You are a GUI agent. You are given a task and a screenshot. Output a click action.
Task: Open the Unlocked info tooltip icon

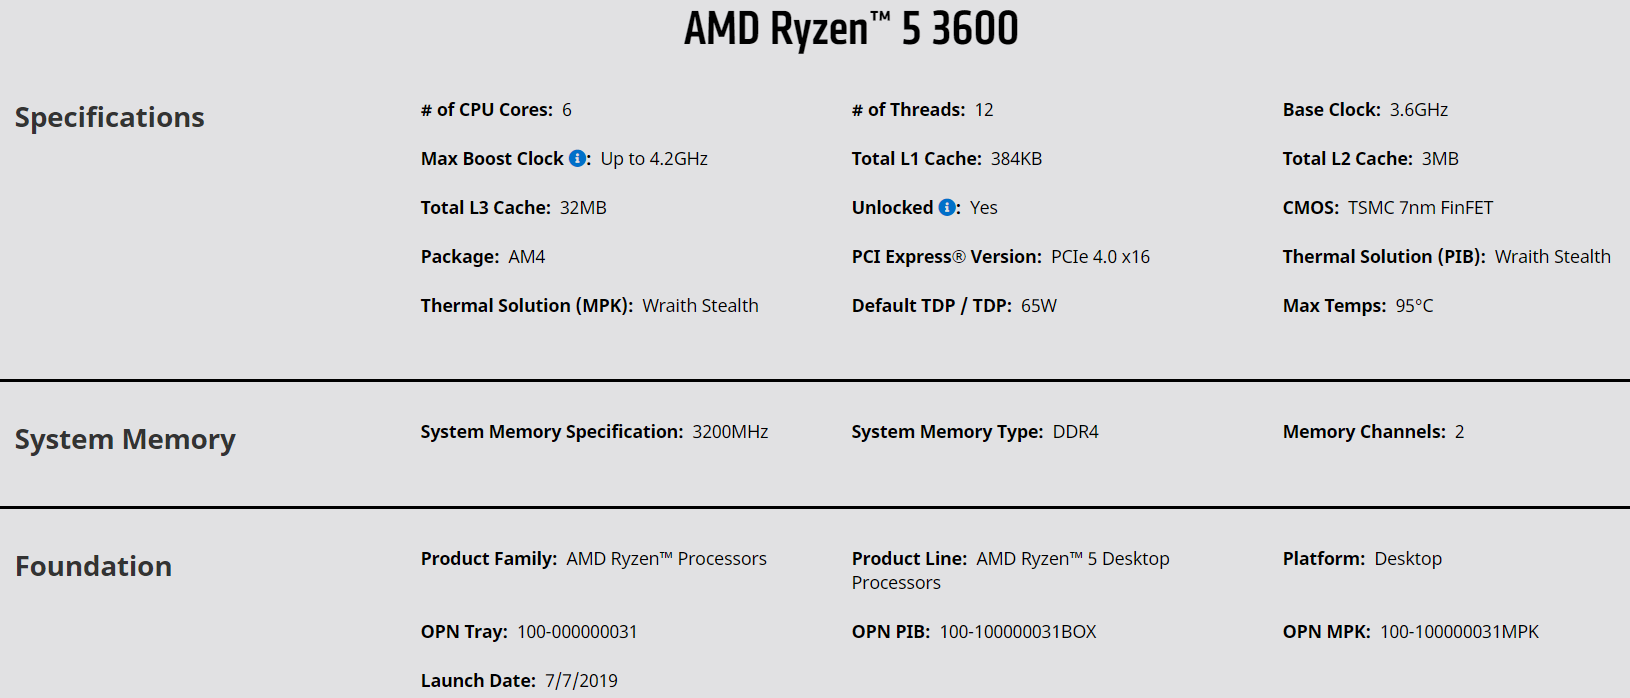click(947, 207)
